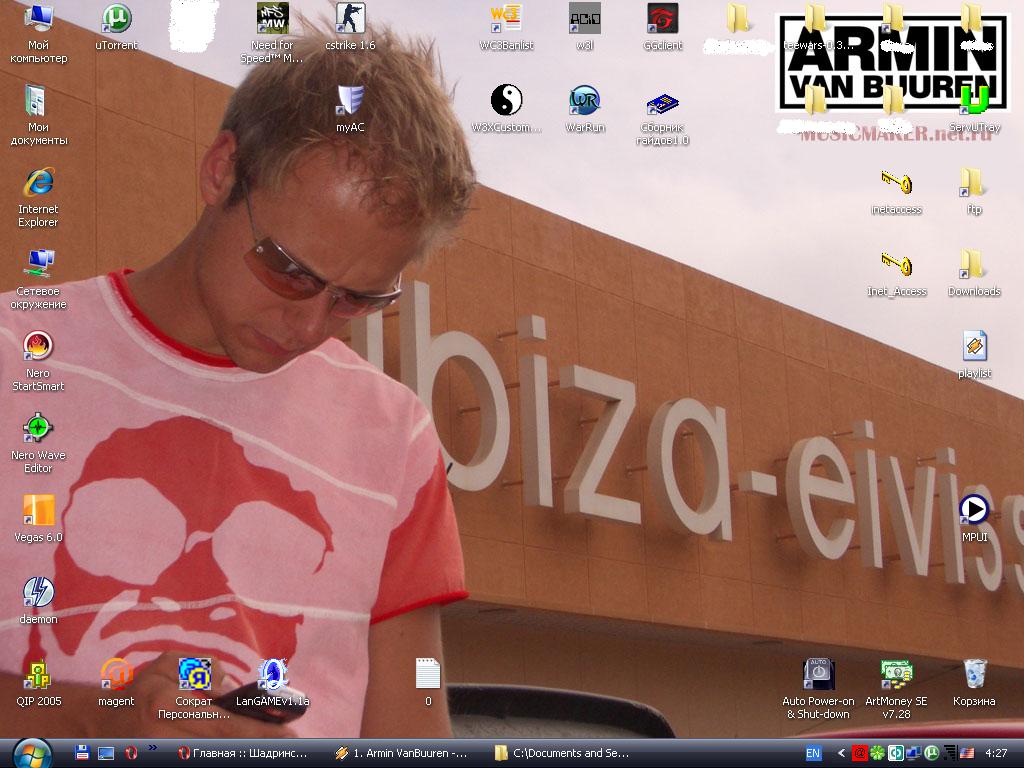Launch Nero Wave Editor shortcut

[x=38, y=444]
